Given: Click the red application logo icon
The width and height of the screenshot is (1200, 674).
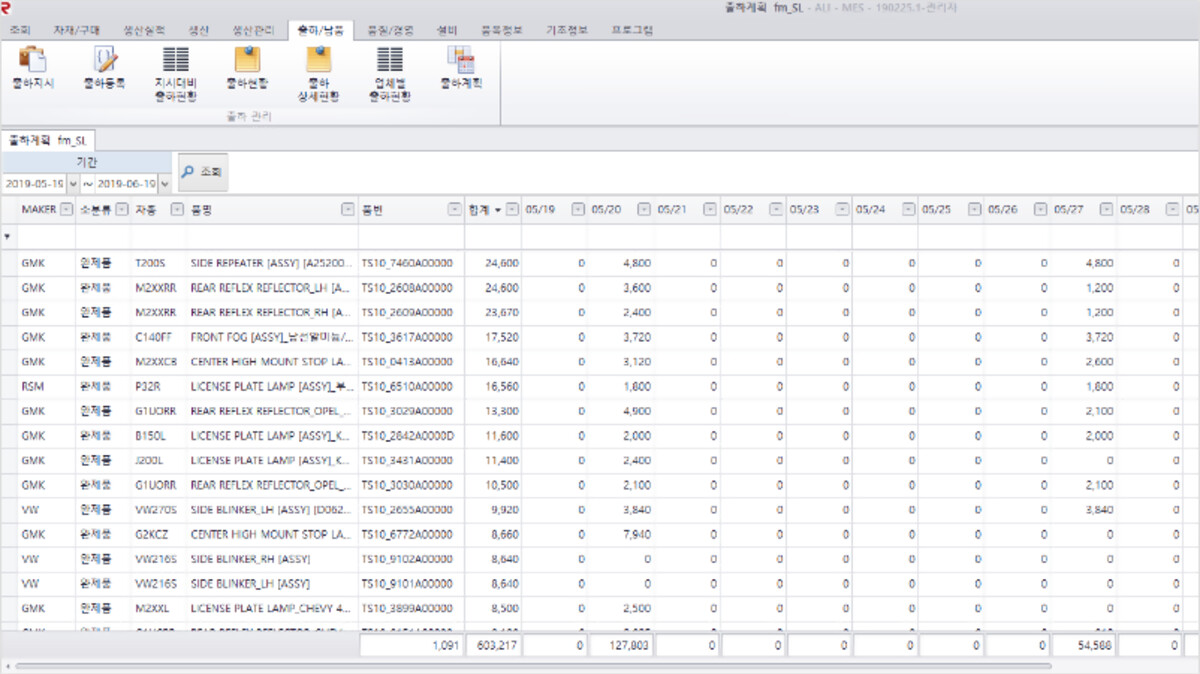Looking at the screenshot, I should (x=7, y=9).
